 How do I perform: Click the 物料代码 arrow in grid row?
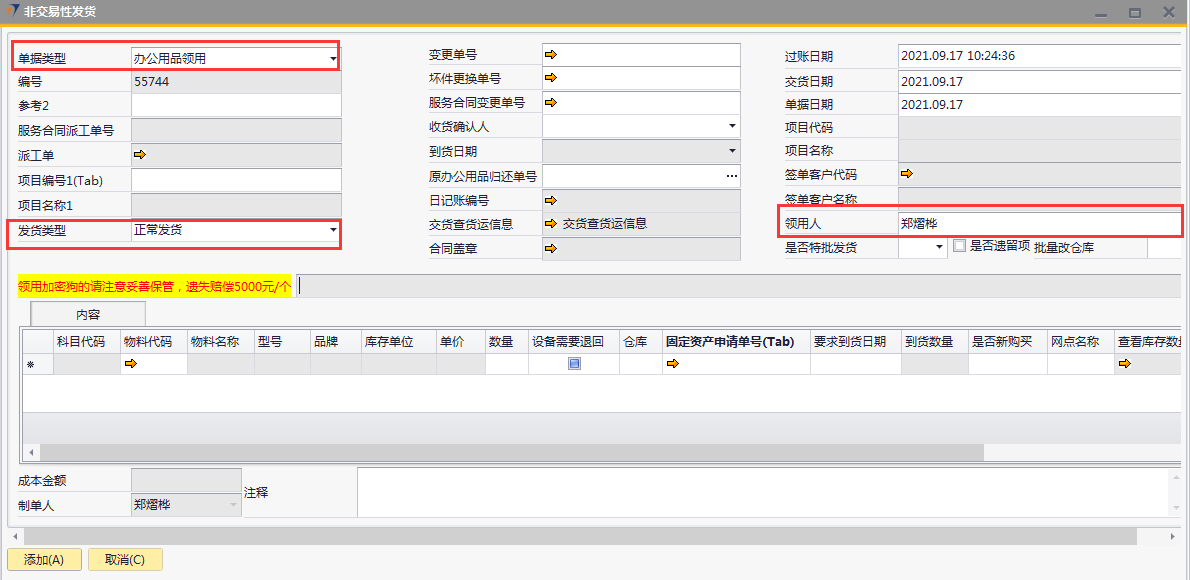click(x=130, y=364)
